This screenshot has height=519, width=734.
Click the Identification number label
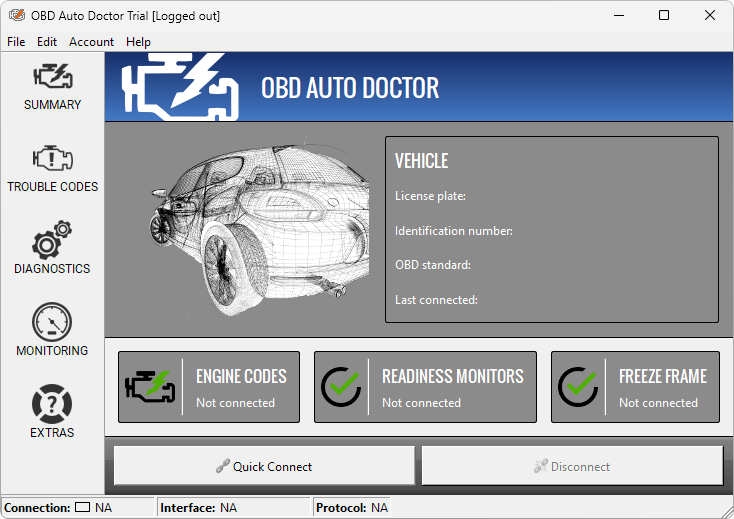(x=454, y=231)
